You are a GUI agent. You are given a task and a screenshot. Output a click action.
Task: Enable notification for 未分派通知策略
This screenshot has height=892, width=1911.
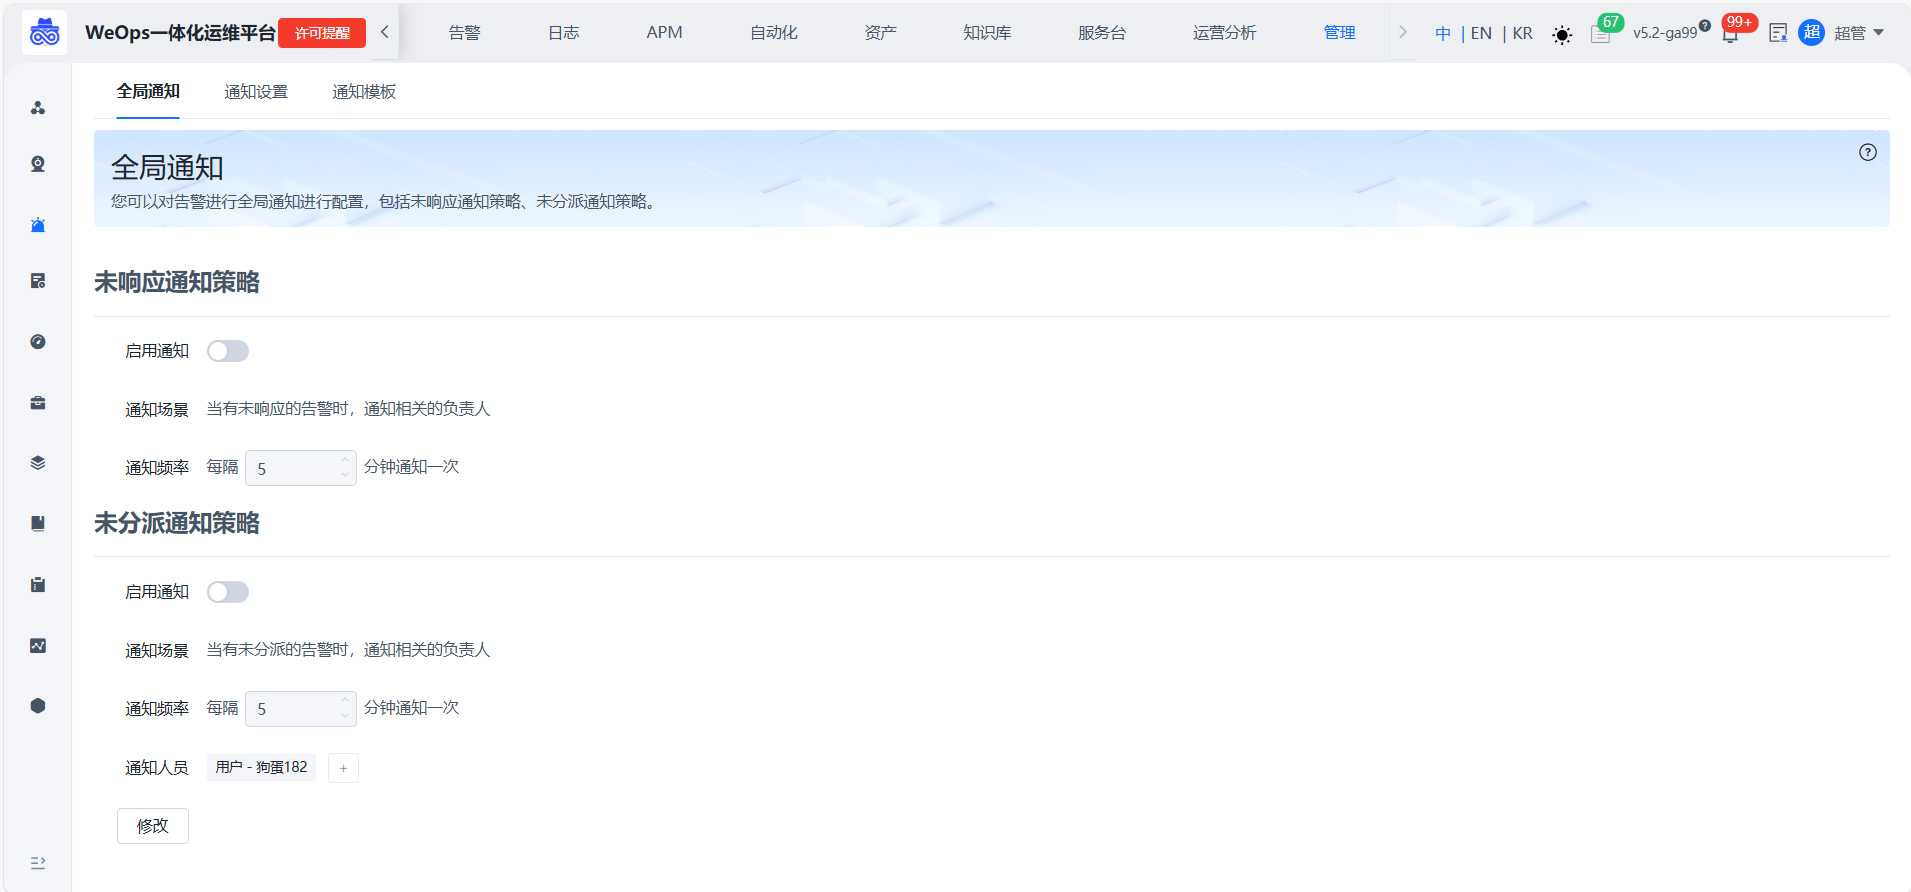pos(228,592)
